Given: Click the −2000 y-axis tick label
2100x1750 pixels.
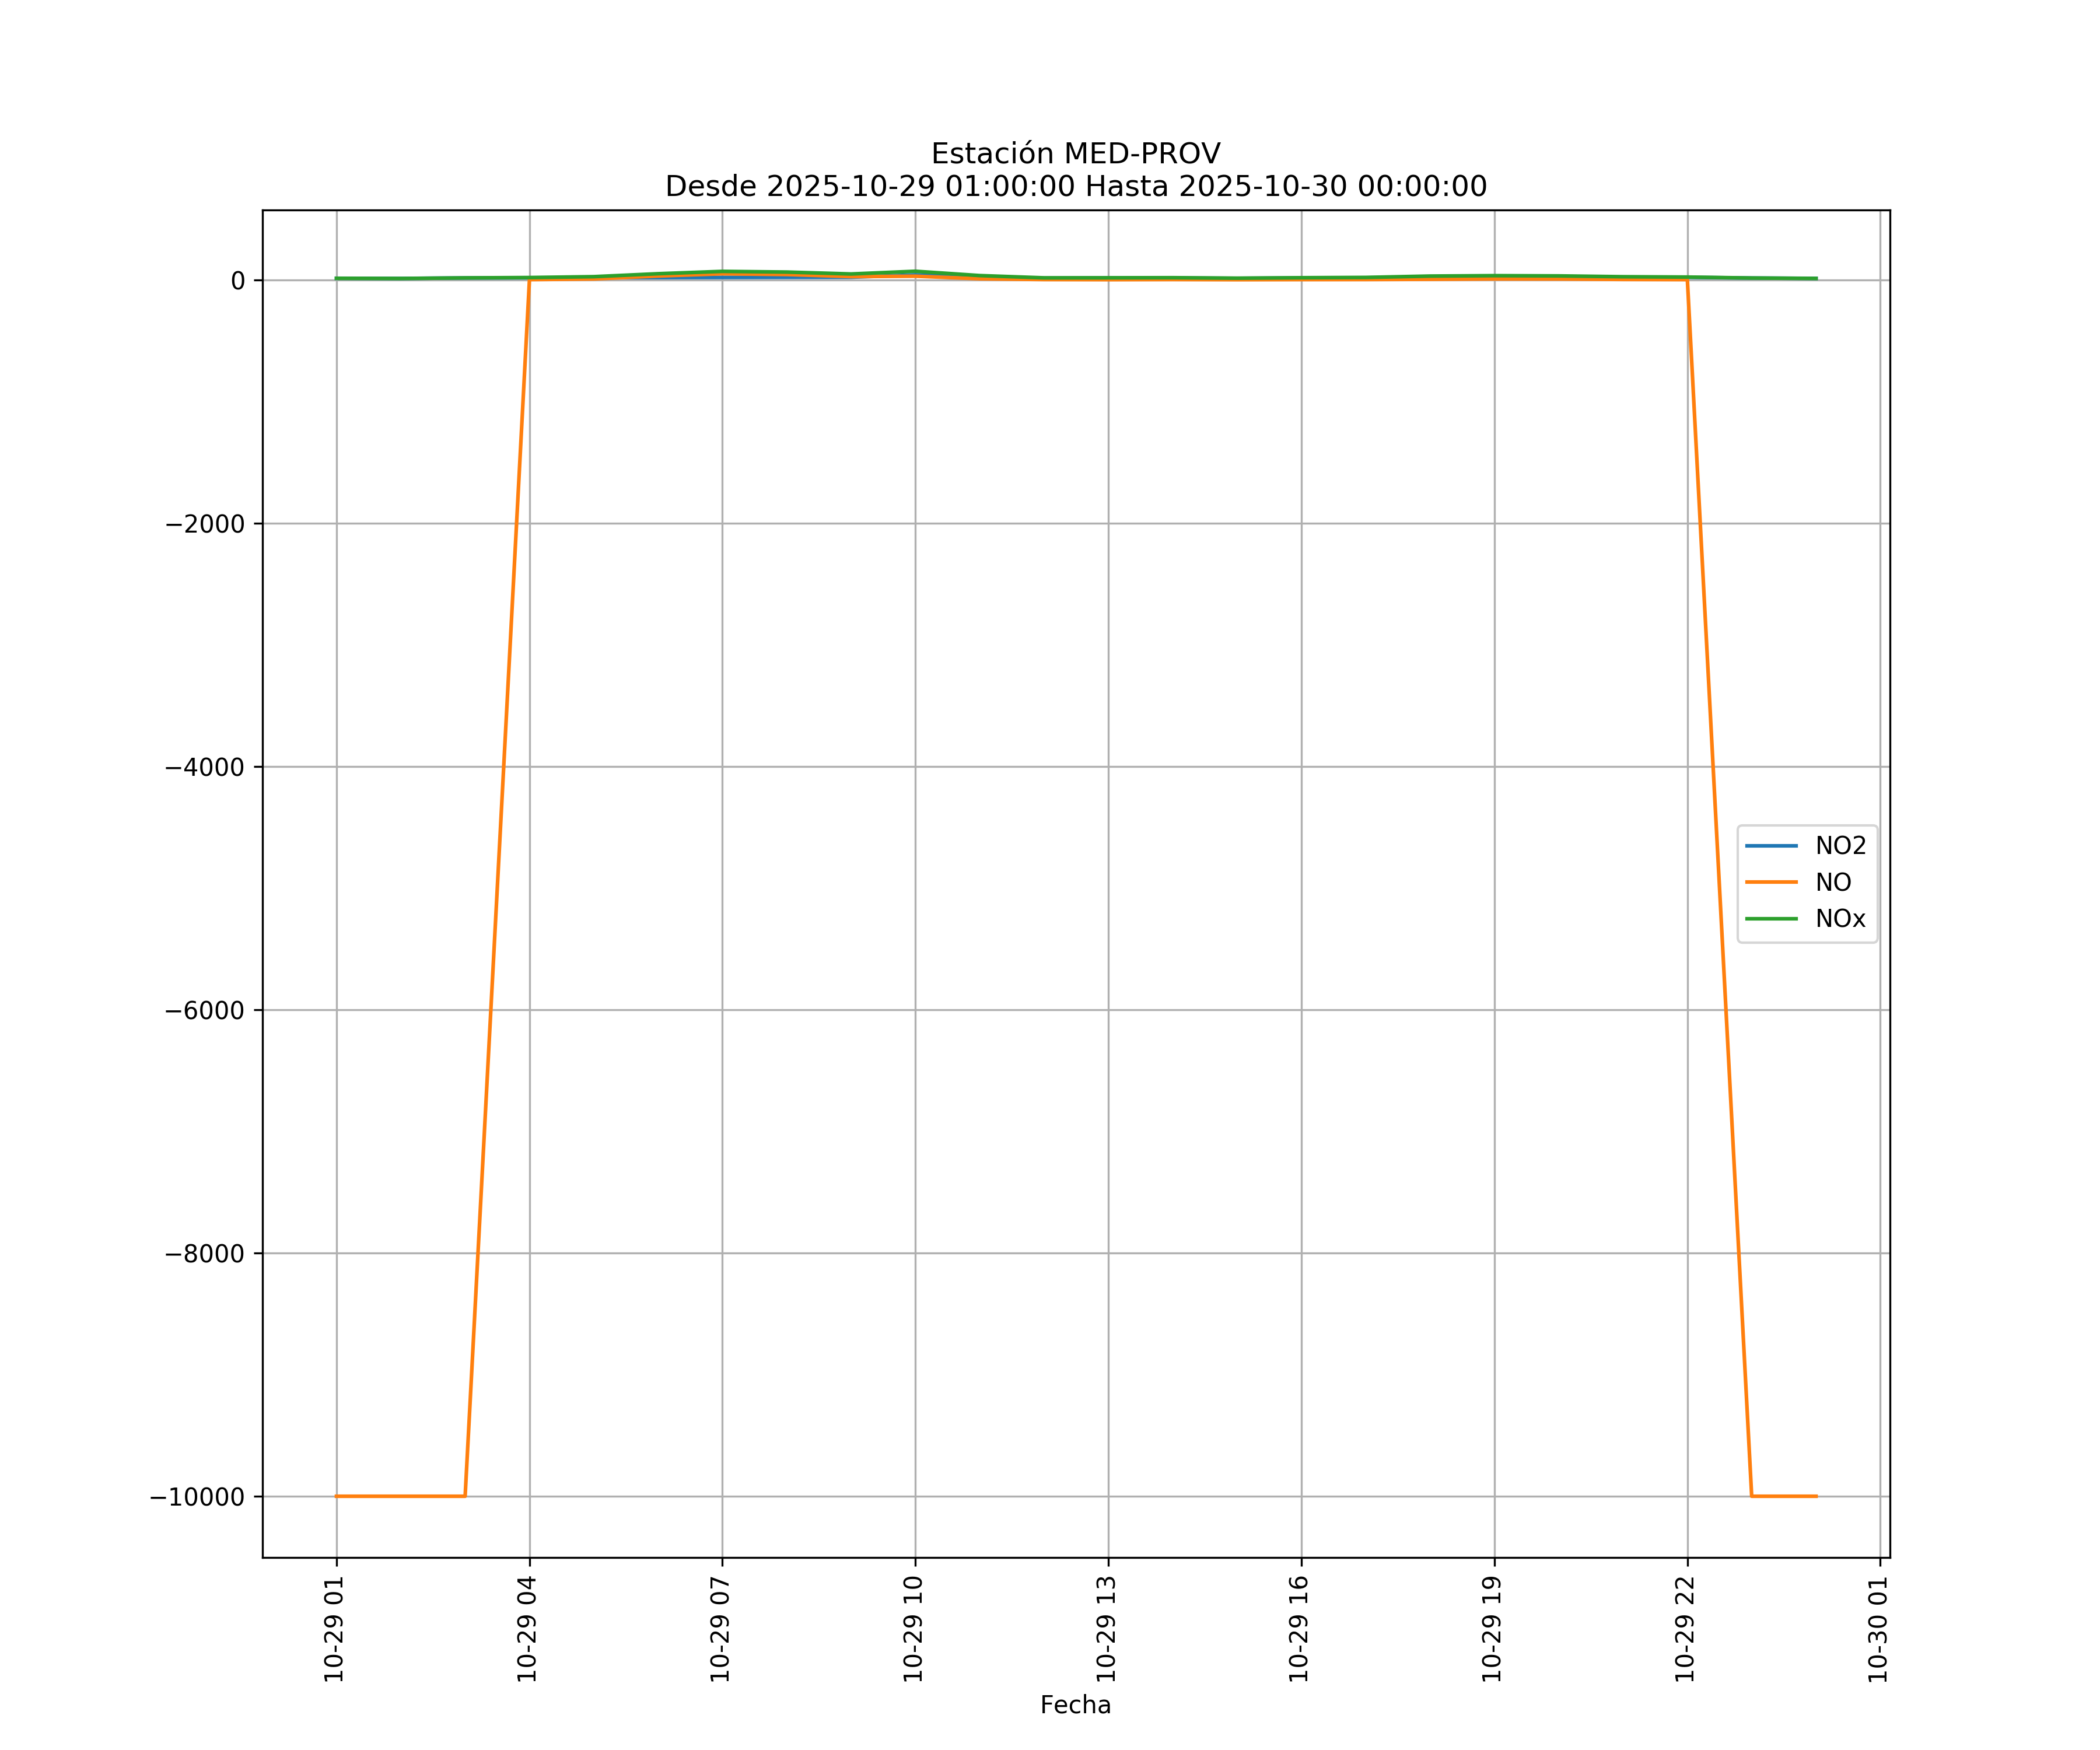Looking at the screenshot, I should (x=205, y=524).
